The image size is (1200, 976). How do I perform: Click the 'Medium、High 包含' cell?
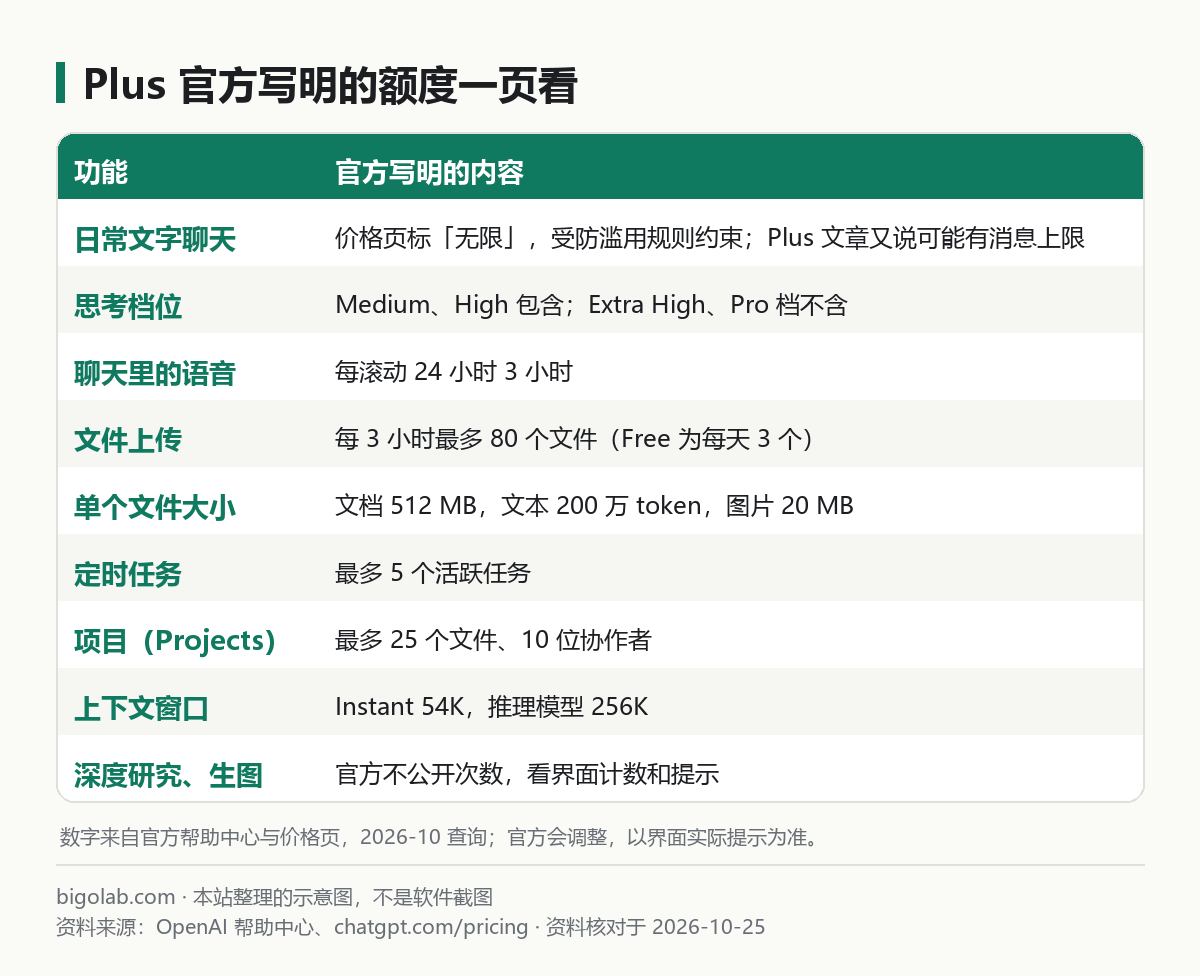591,305
